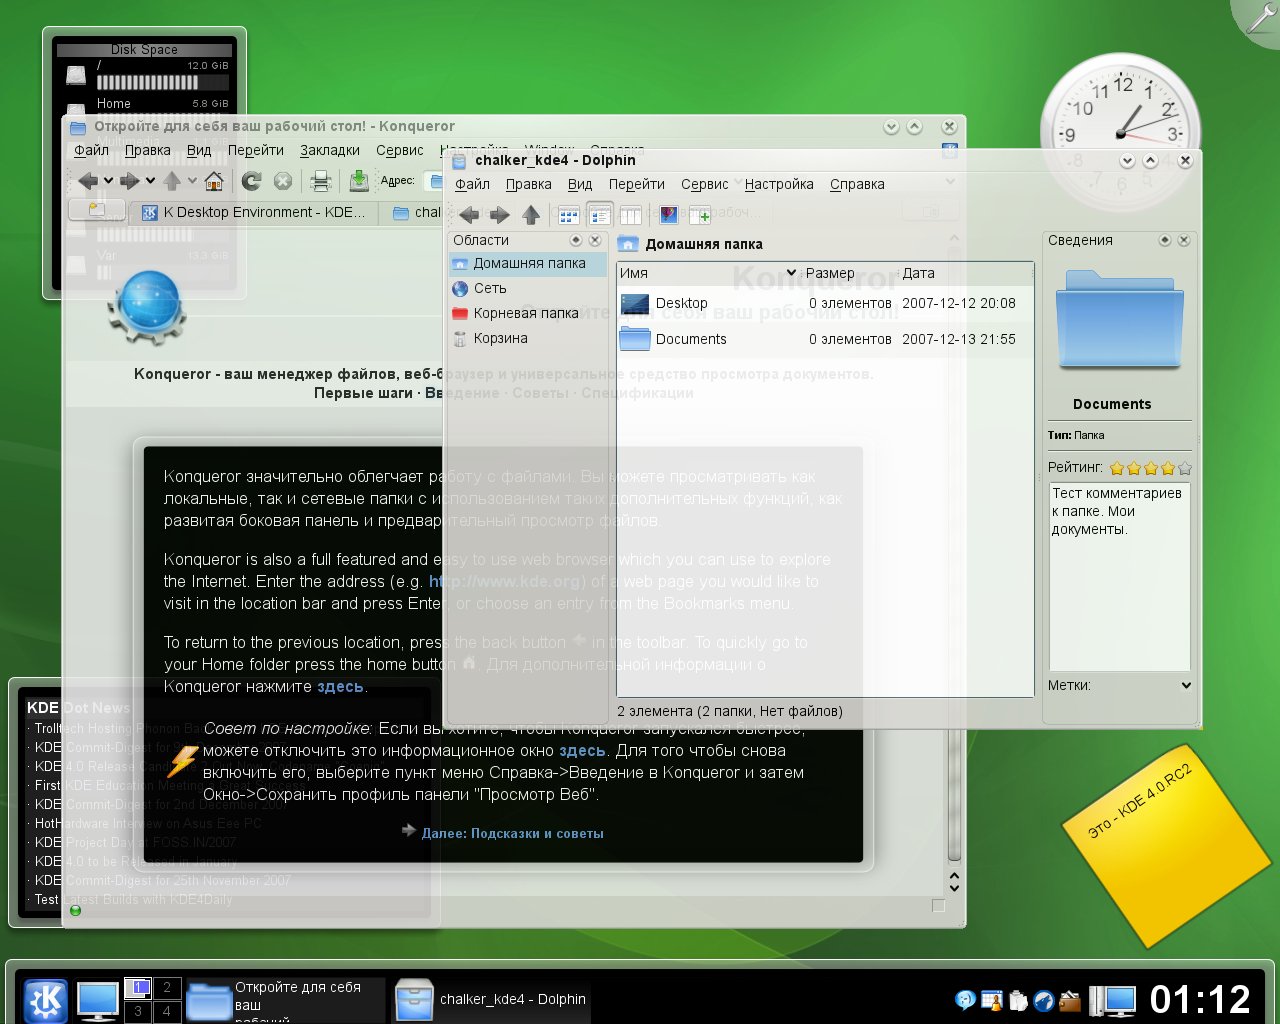Open Konqueror Правка menu
This screenshot has width=1280, height=1024.
[147, 150]
